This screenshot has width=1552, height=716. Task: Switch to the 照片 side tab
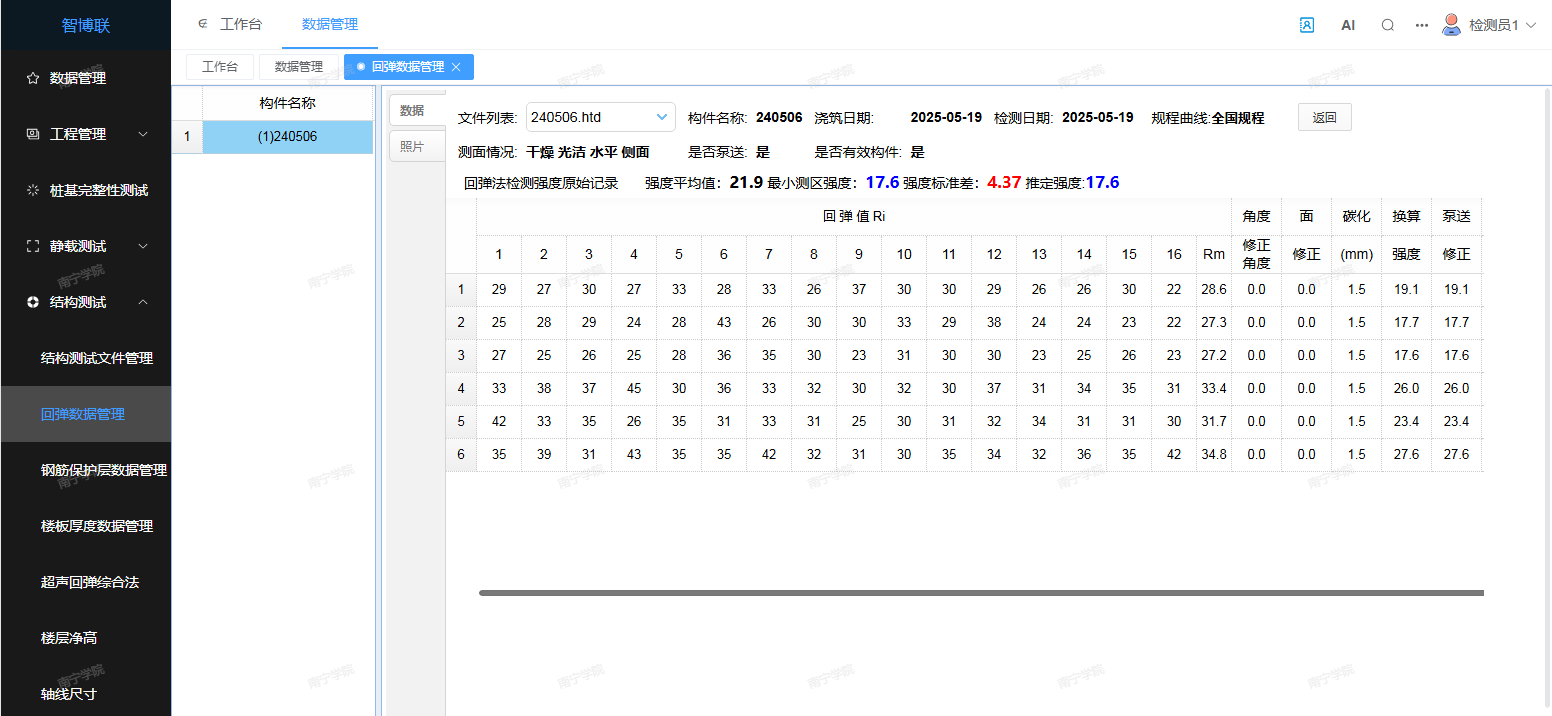pos(412,146)
